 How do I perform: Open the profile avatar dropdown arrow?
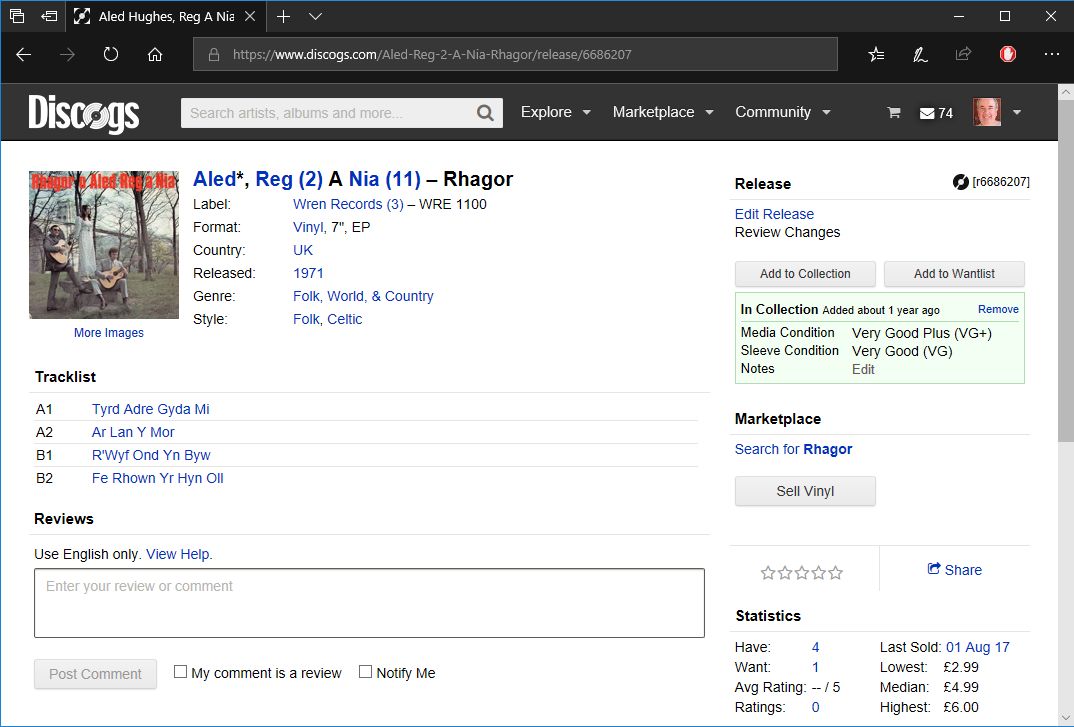pos(1017,112)
